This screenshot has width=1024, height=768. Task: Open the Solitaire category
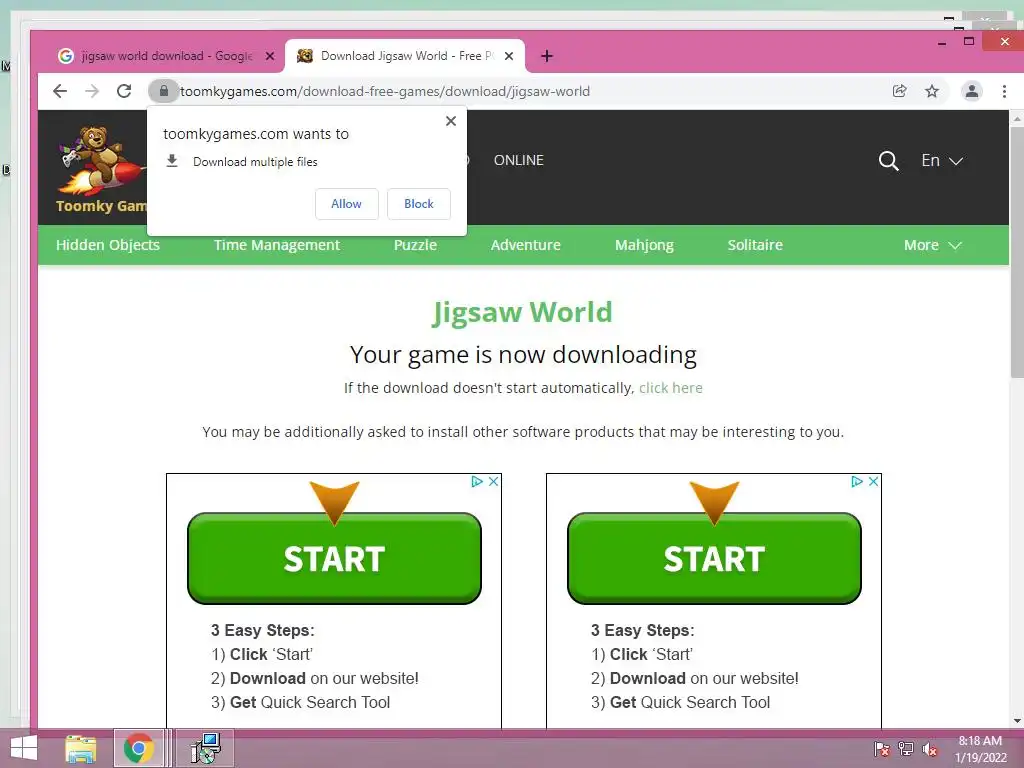[755, 245]
